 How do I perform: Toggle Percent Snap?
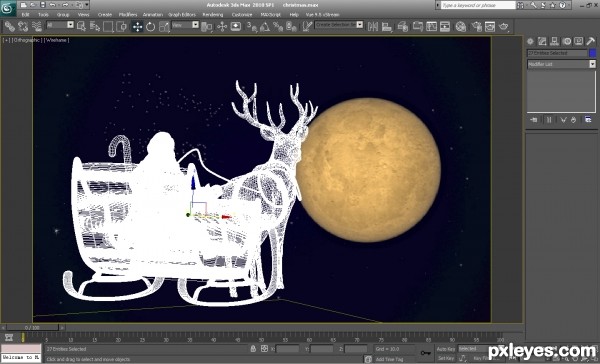pyautogui.click(x=278, y=26)
